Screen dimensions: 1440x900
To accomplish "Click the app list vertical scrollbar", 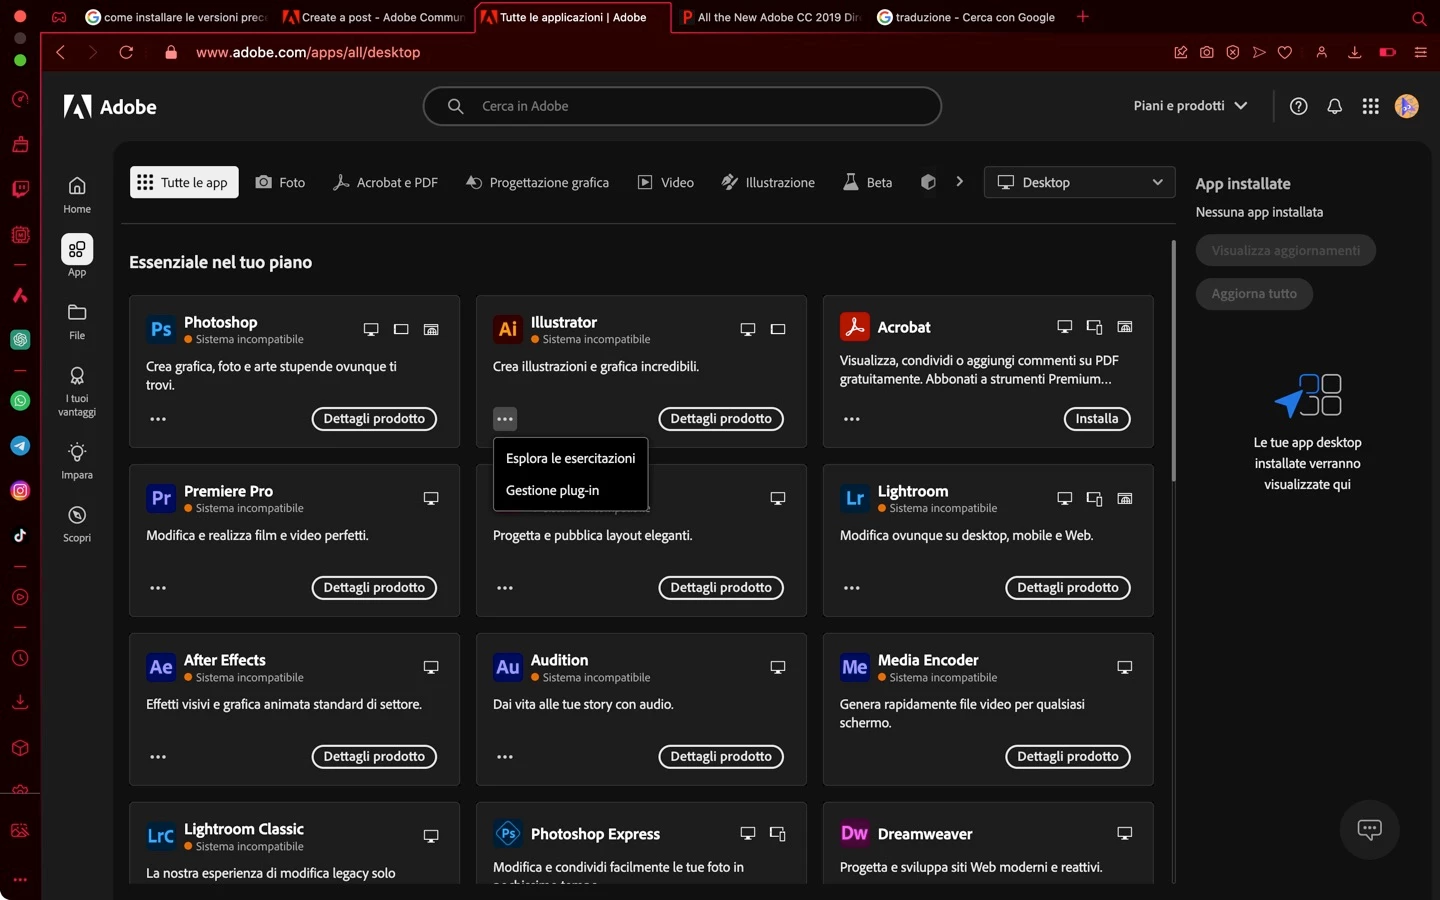I will pyautogui.click(x=1173, y=360).
